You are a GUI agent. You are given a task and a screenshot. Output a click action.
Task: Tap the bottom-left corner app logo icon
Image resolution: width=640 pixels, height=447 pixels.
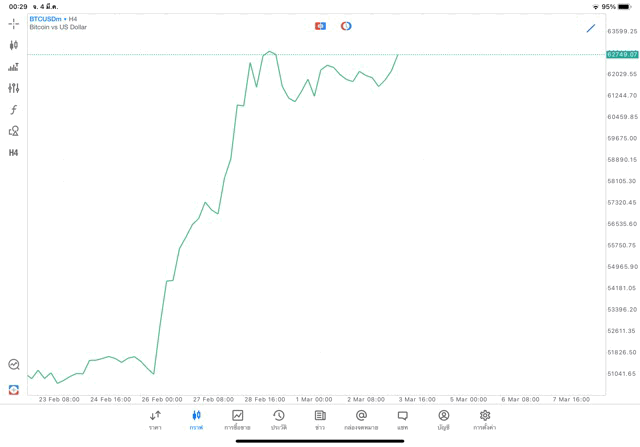point(14,389)
